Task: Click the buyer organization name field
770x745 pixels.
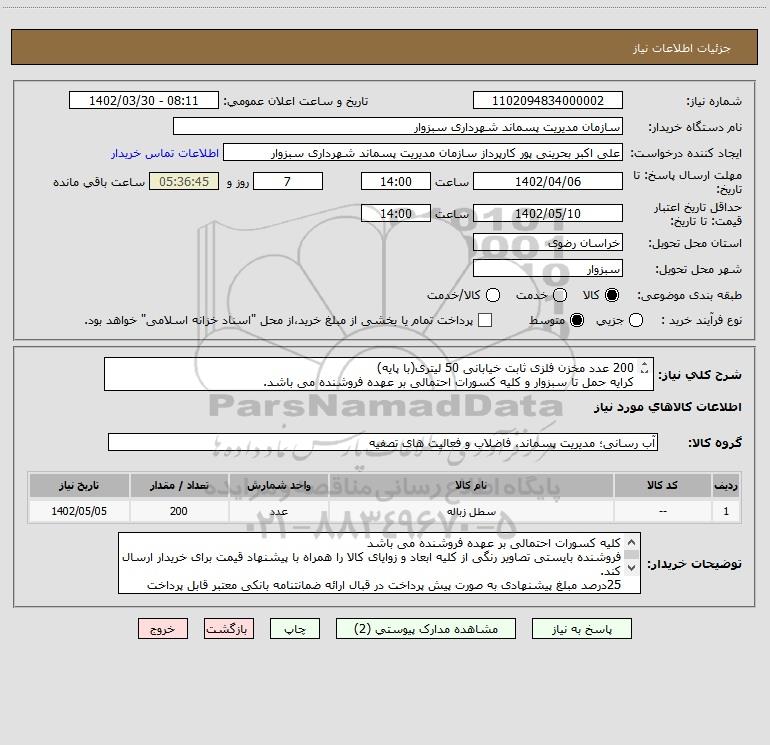Action: [398, 127]
